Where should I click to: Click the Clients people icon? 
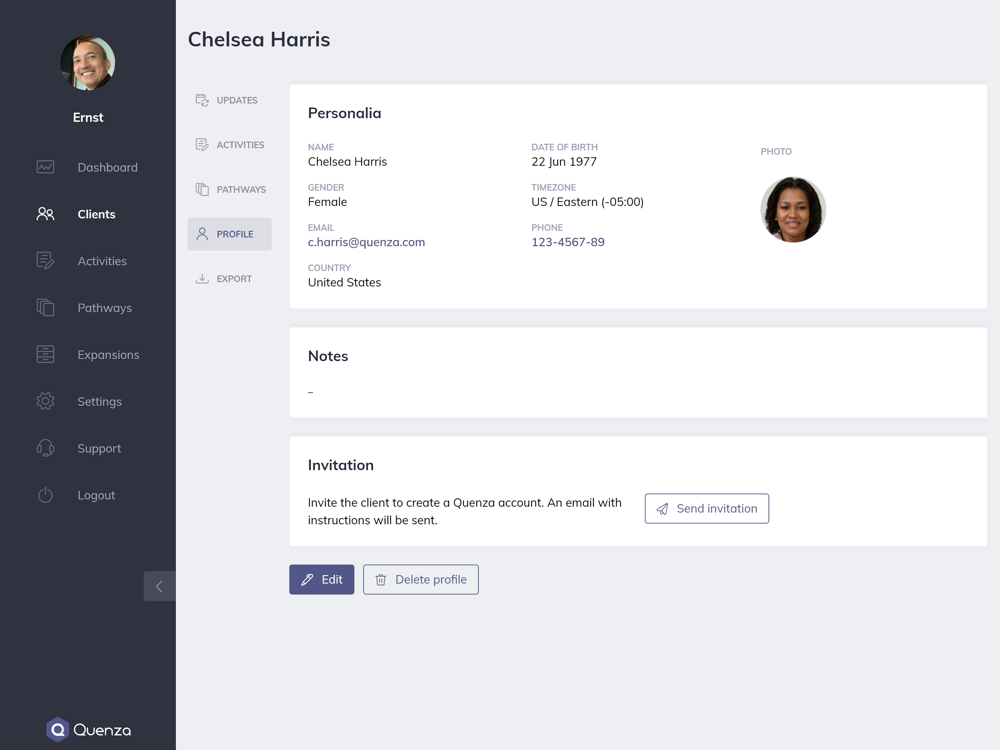pyautogui.click(x=45, y=214)
